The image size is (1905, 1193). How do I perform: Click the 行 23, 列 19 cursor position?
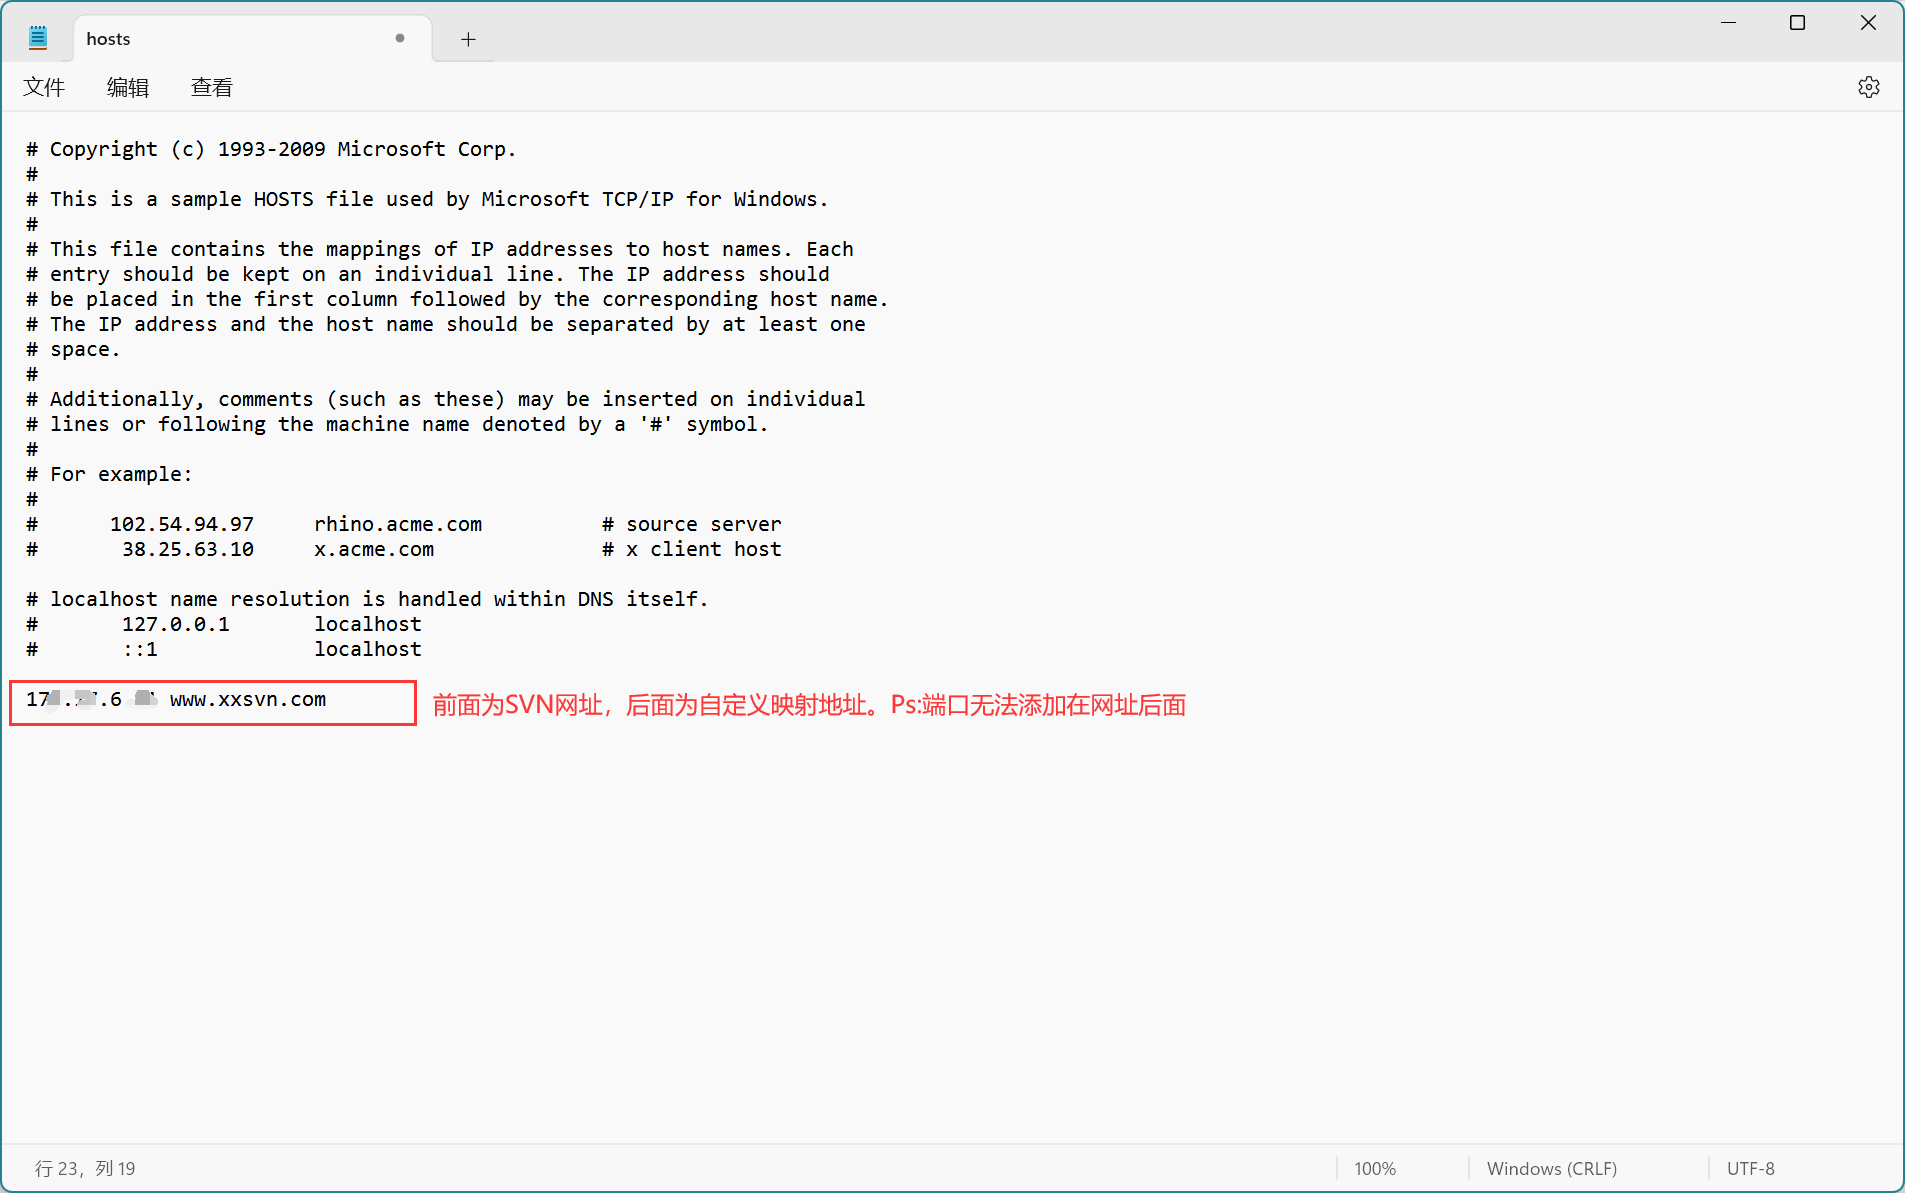click(85, 1168)
